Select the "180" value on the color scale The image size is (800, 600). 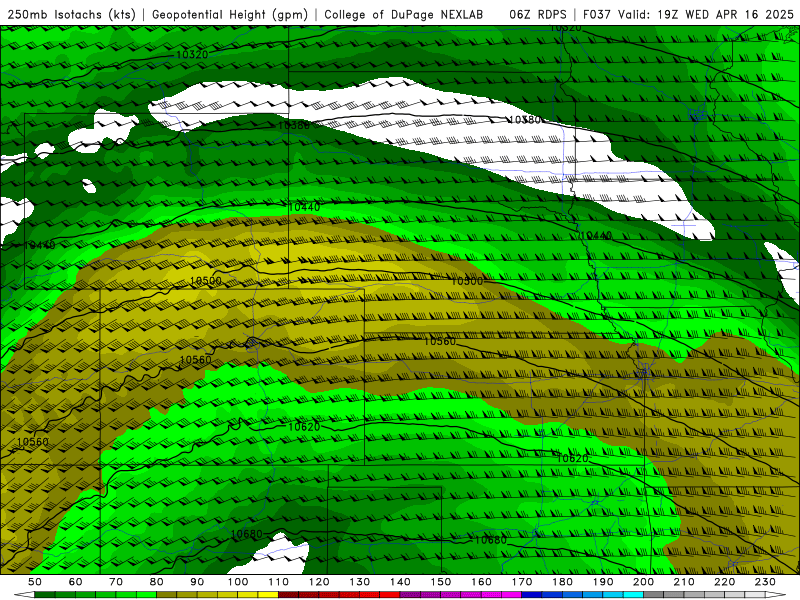pyautogui.click(x=562, y=582)
